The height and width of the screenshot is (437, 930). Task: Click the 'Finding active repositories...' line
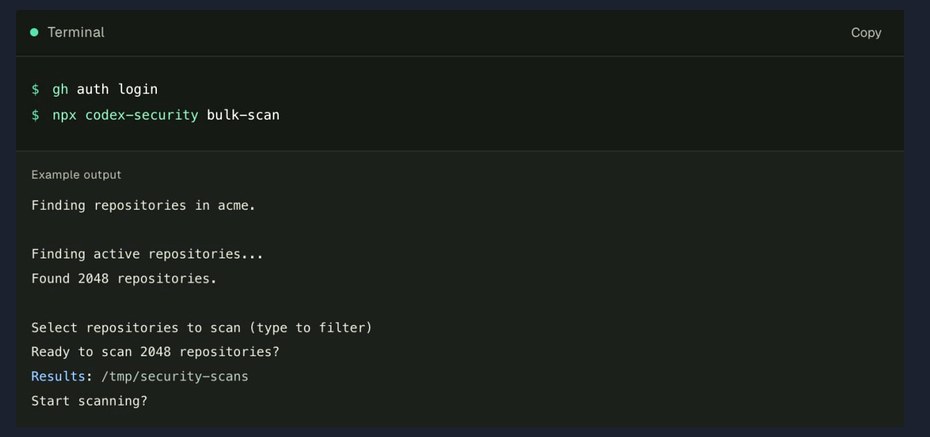(147, 254)
